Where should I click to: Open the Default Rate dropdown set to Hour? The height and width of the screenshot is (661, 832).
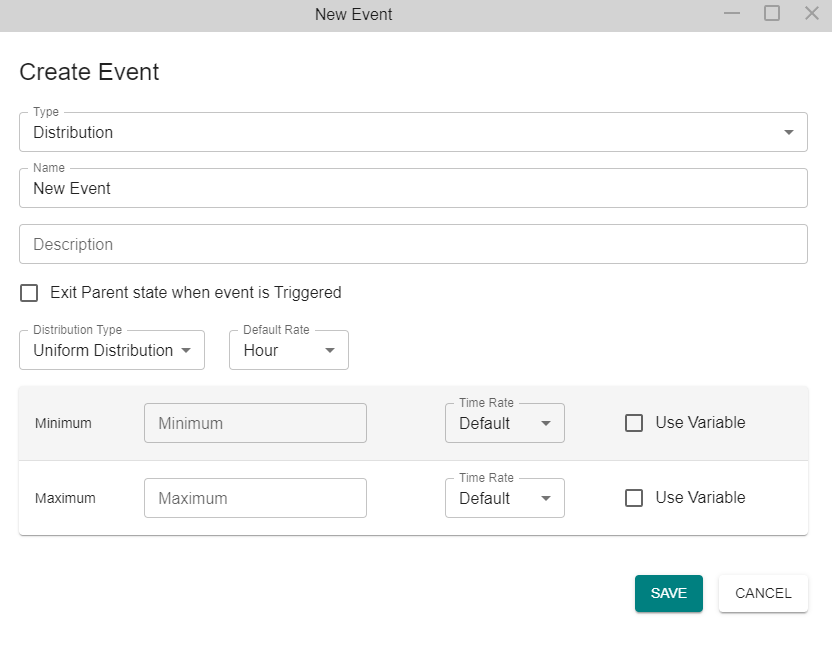click(289, 350)
